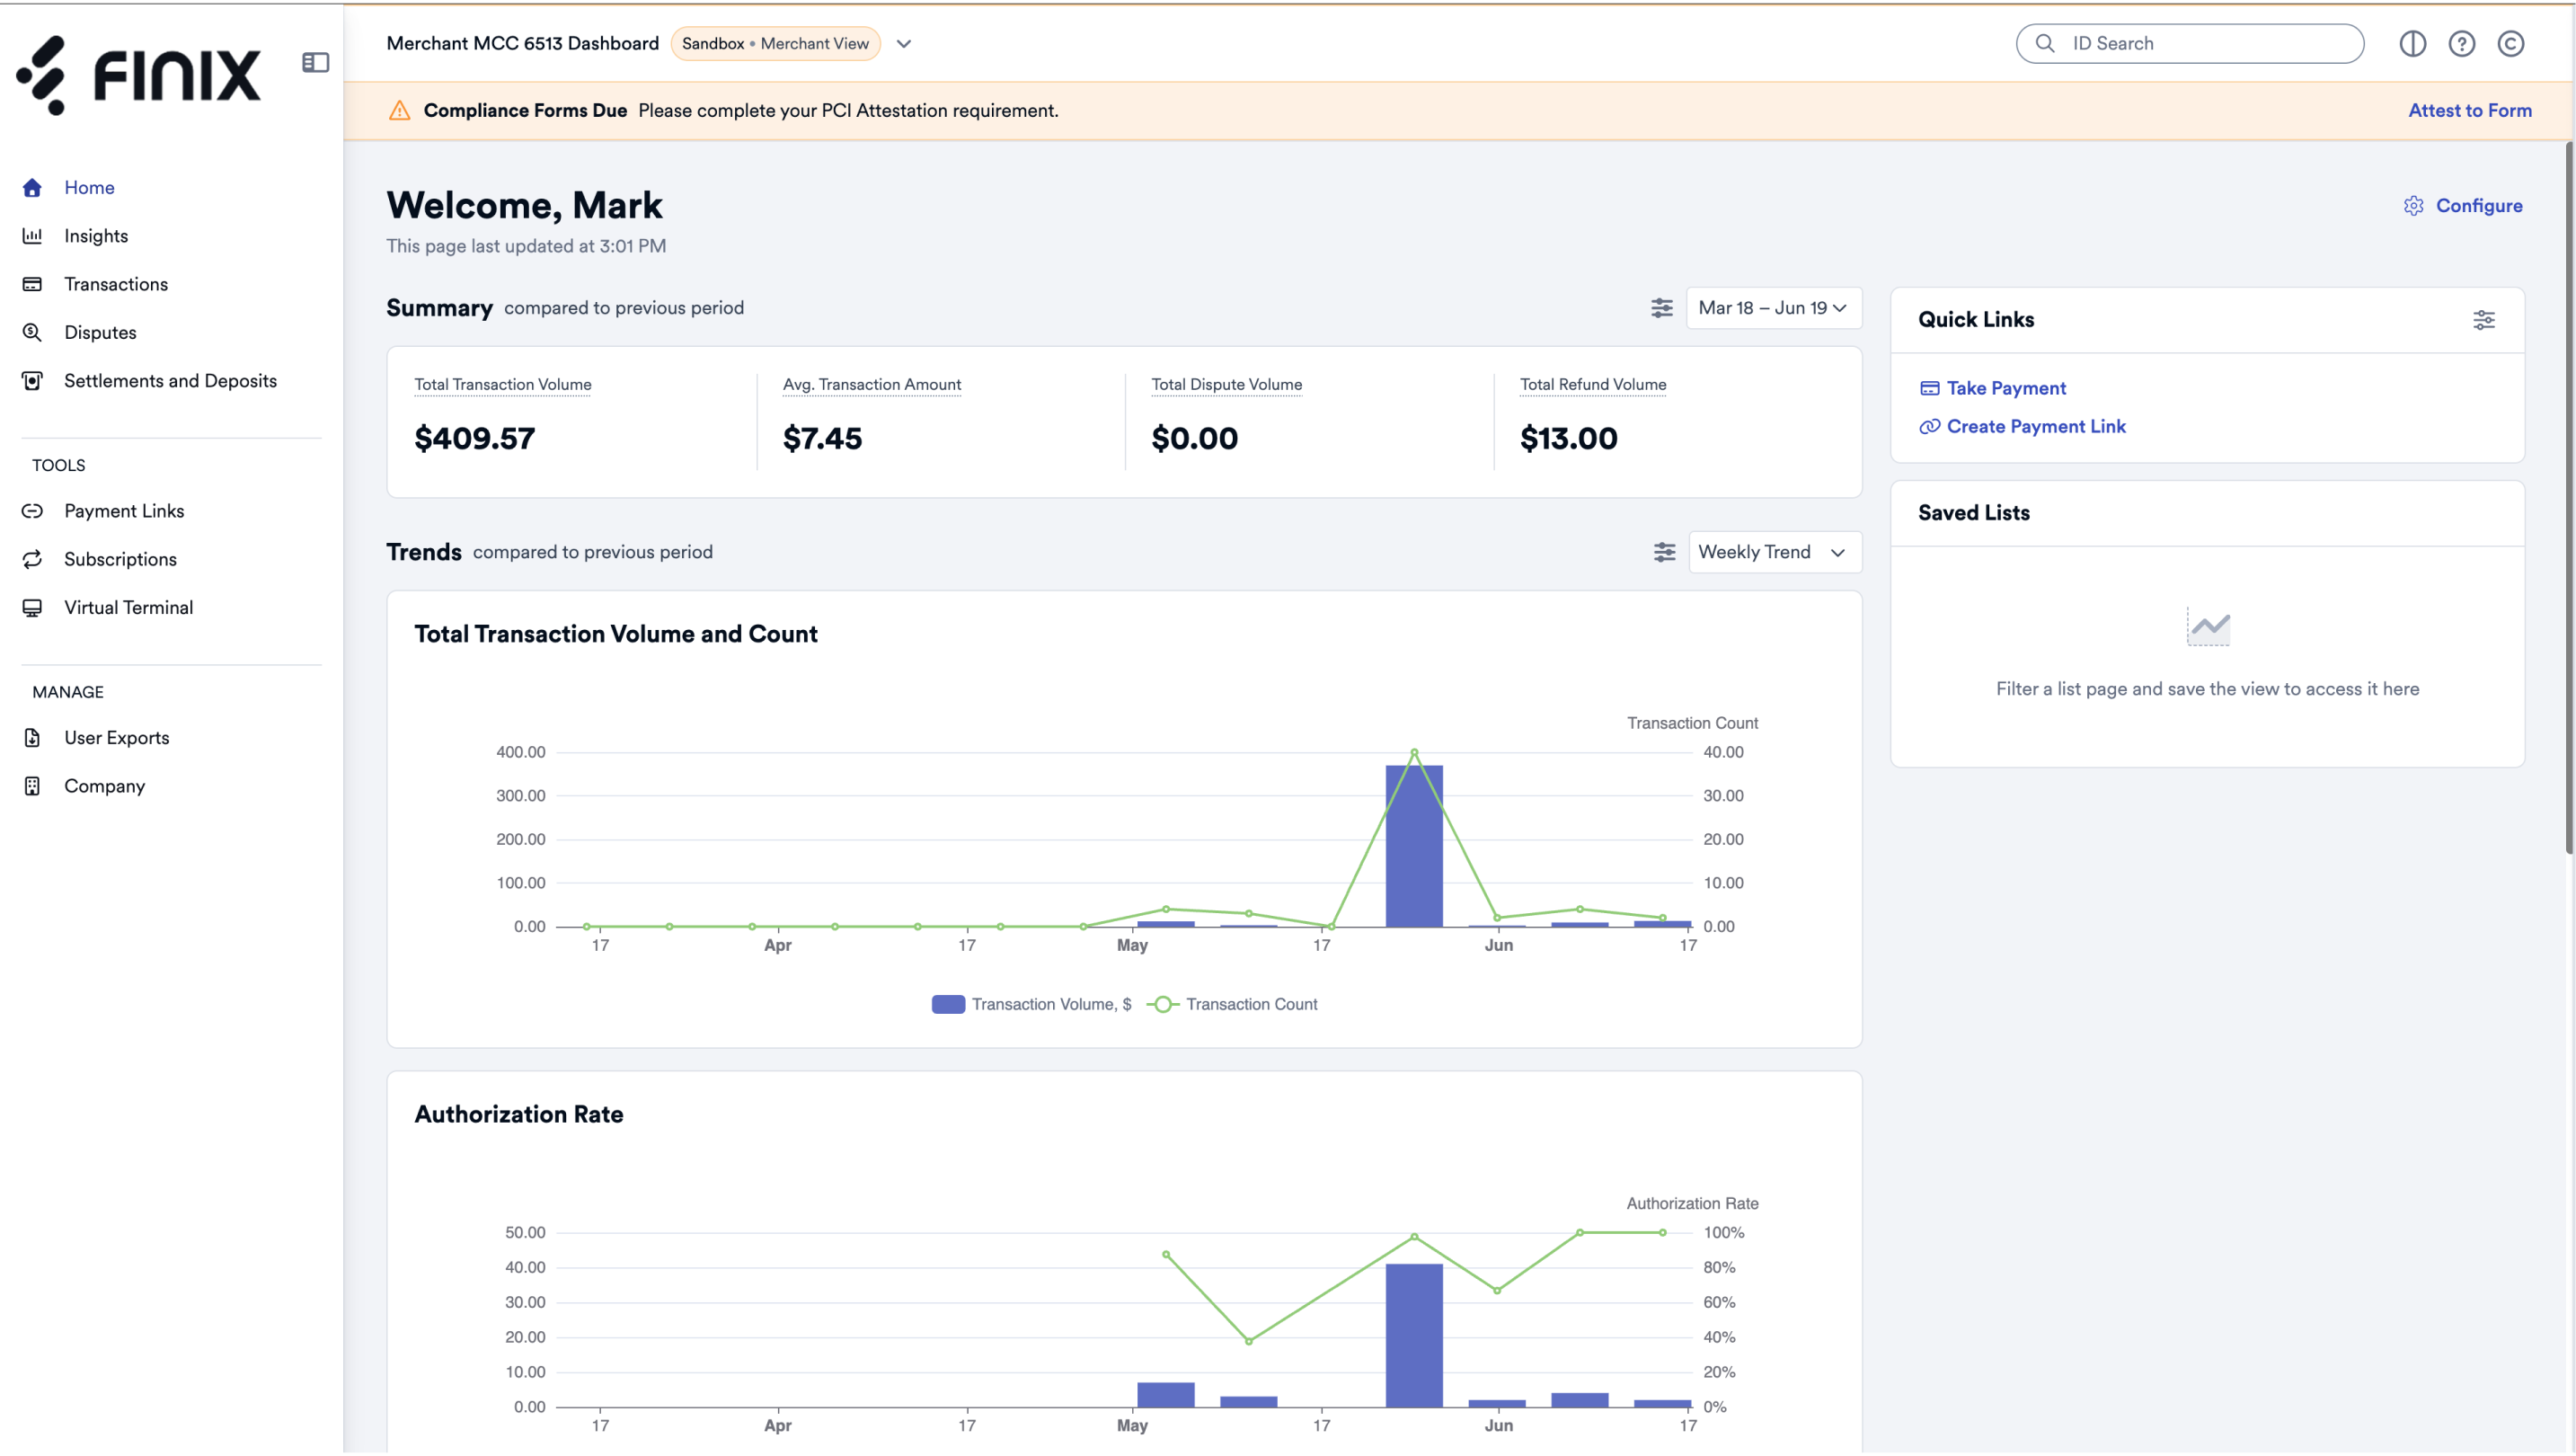This screenshot has width=2576, height=1456.
Task: Open the account circle icon
Action: 2510,43
